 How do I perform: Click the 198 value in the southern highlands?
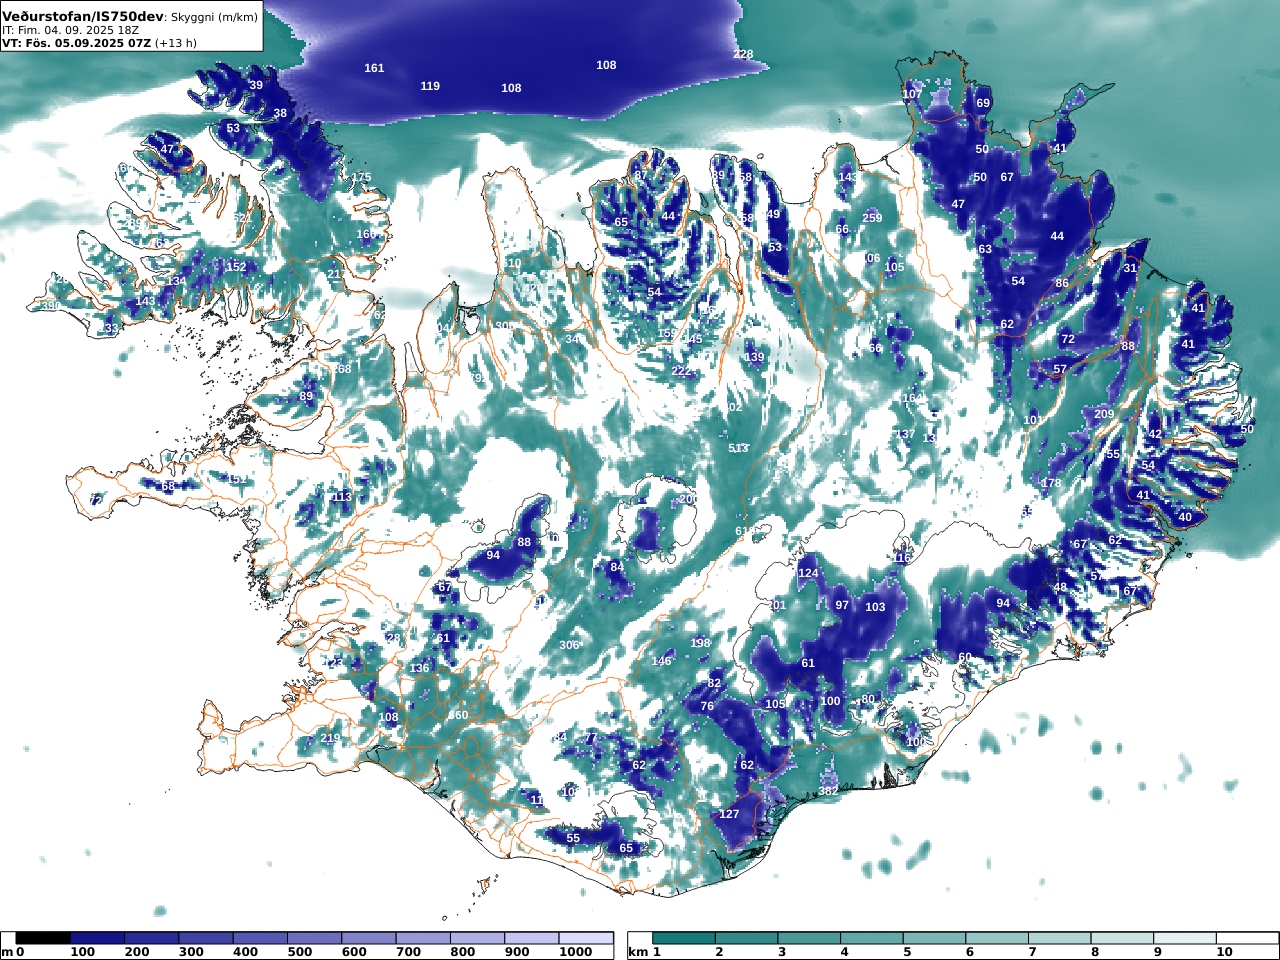click(x=700, y=643)
